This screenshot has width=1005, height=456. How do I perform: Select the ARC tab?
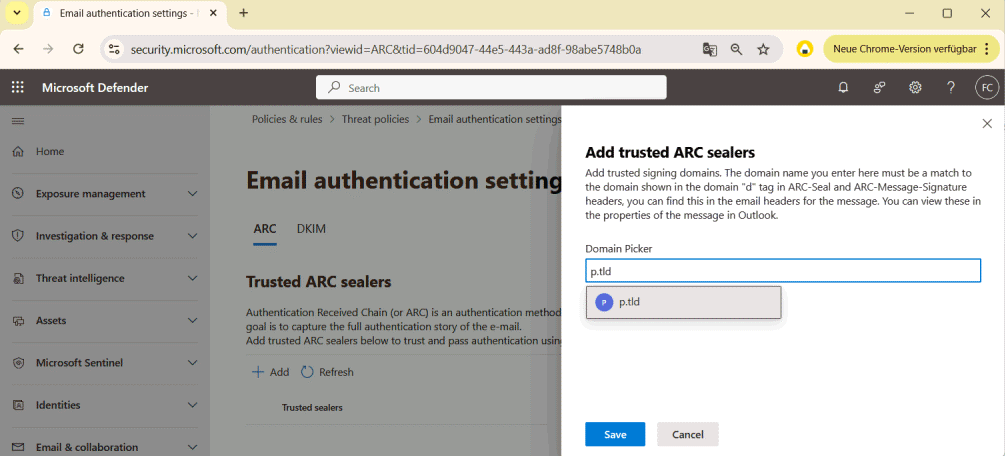pos(265,229)
